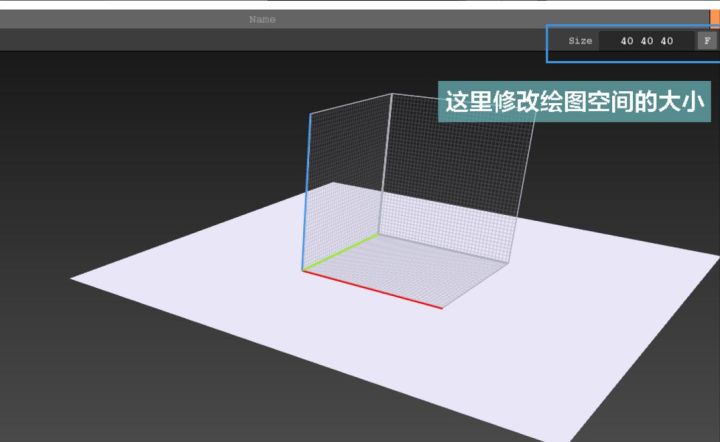Click the Name field in the top bar
The image size is (720, 442).
pyautogui.click(x=354, y=19)
